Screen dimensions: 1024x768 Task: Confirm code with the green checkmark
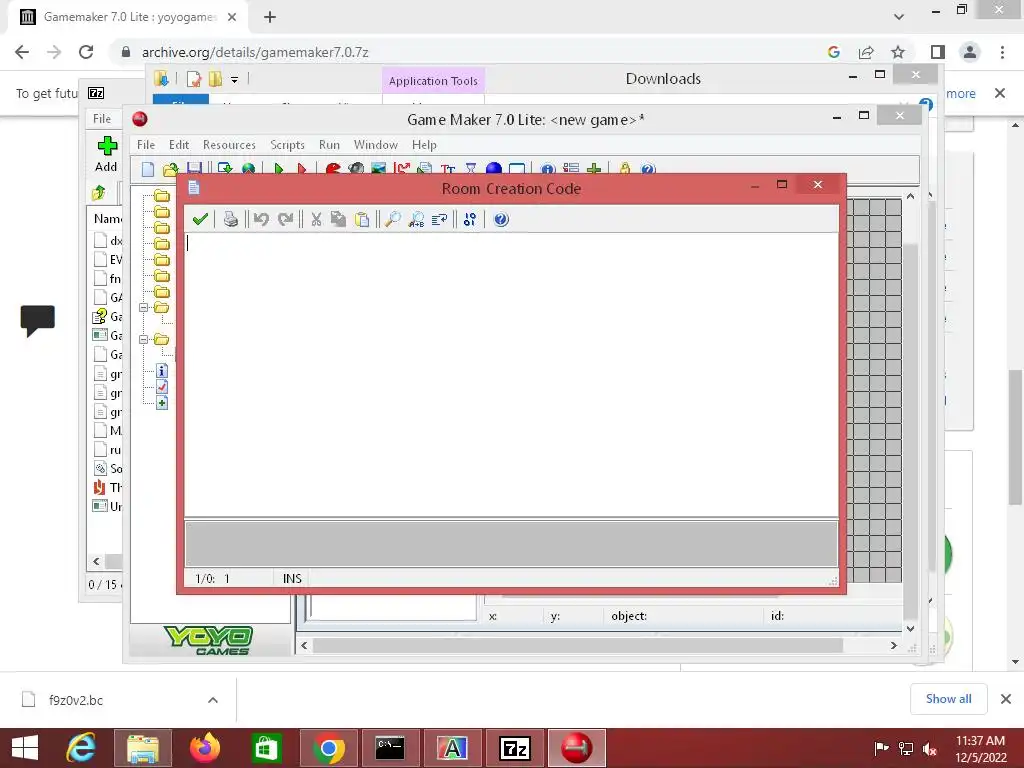(x=200, y=219)
